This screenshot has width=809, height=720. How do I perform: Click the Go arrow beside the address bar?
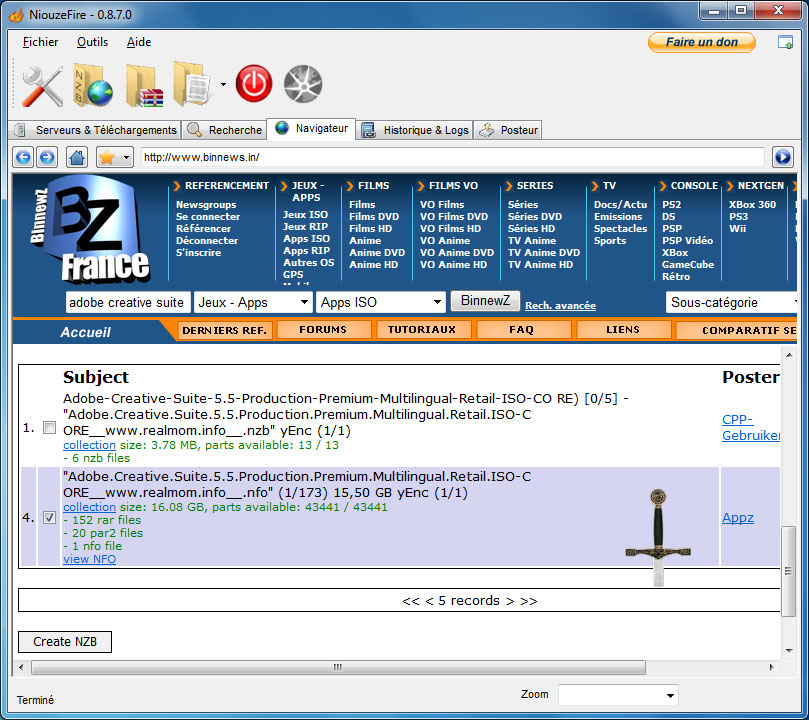pyautogui.click(x=783, y=157)
